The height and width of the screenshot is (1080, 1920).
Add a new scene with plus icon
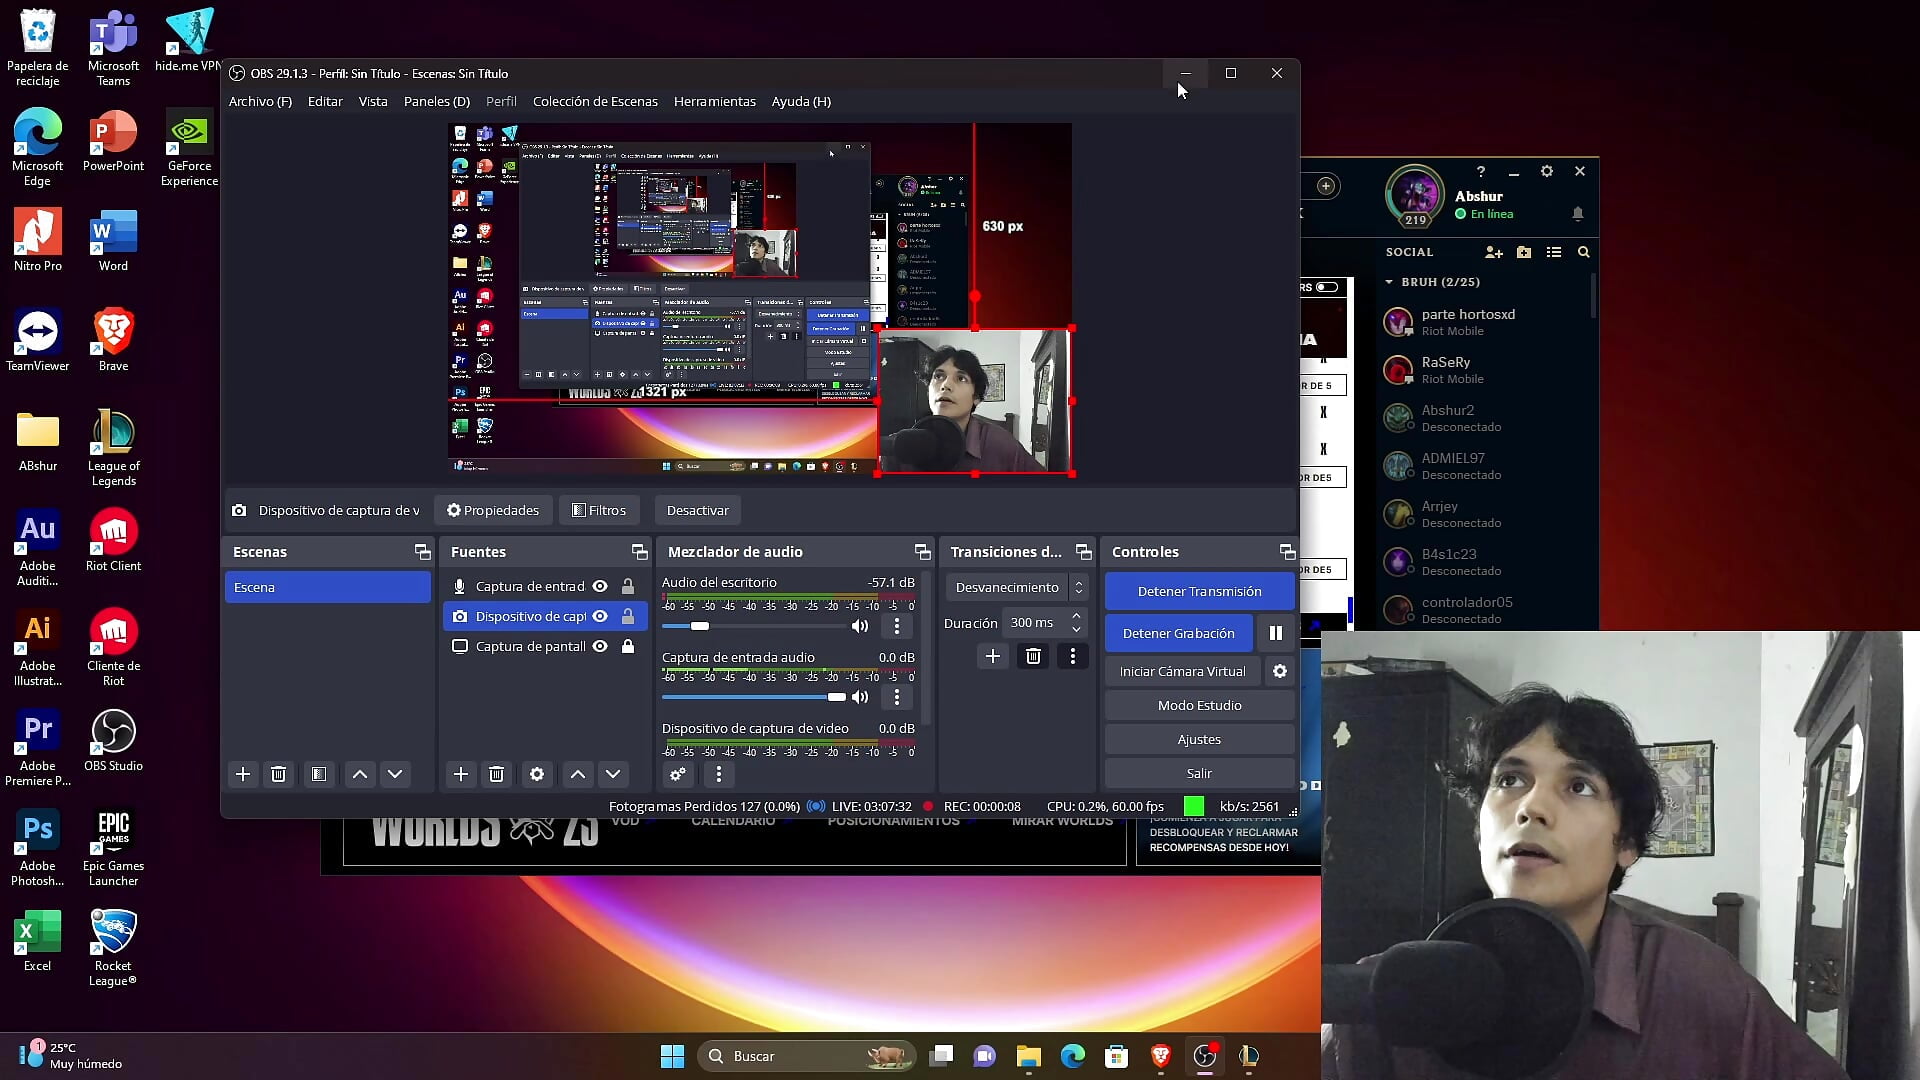click(242, 774)
